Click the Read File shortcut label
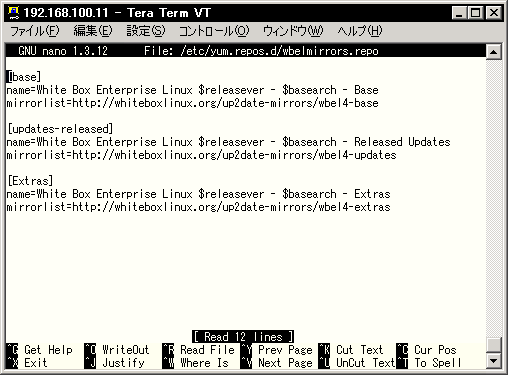508x375 pixels. click(x=207, y=350)
